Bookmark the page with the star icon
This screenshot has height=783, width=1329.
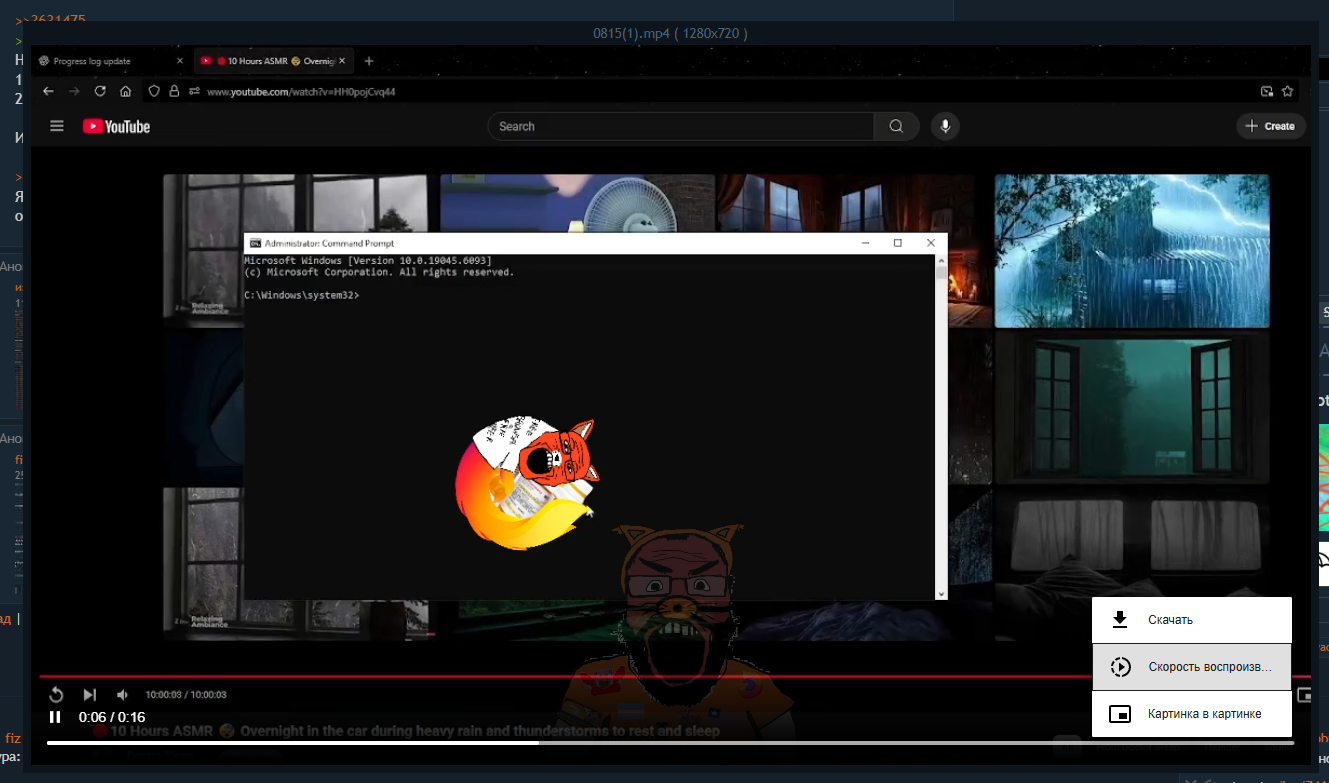1288,91
